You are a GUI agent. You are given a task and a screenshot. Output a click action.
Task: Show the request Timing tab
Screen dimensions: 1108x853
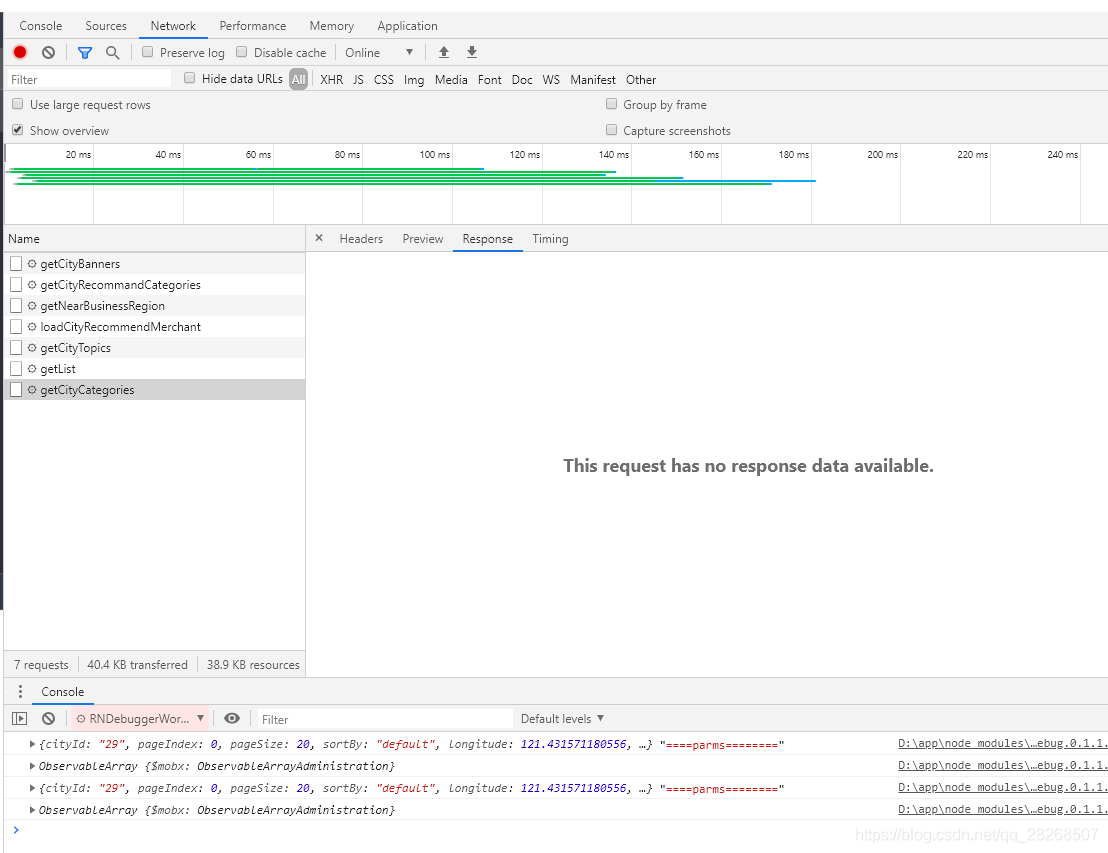[x=550, y=239]
